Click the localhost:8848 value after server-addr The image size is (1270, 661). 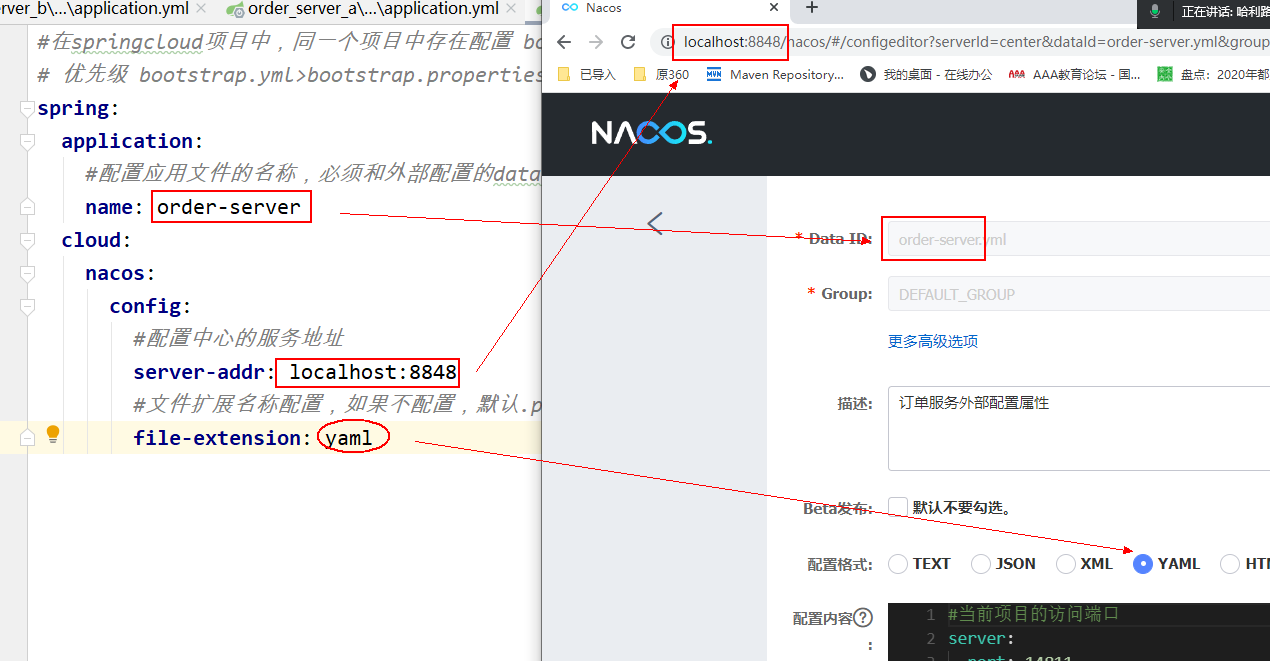[x=373, y=372]
